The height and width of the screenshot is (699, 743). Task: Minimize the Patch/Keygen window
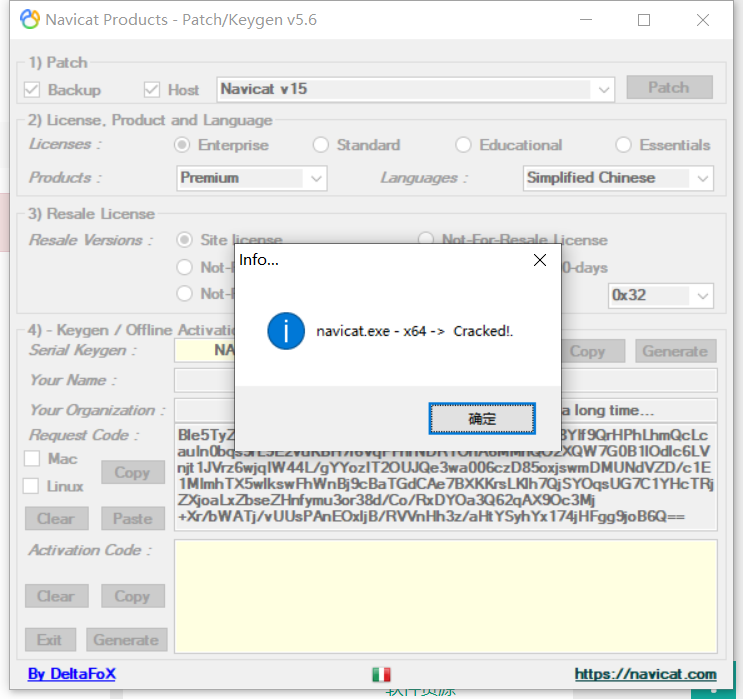(x=586, y=20)
